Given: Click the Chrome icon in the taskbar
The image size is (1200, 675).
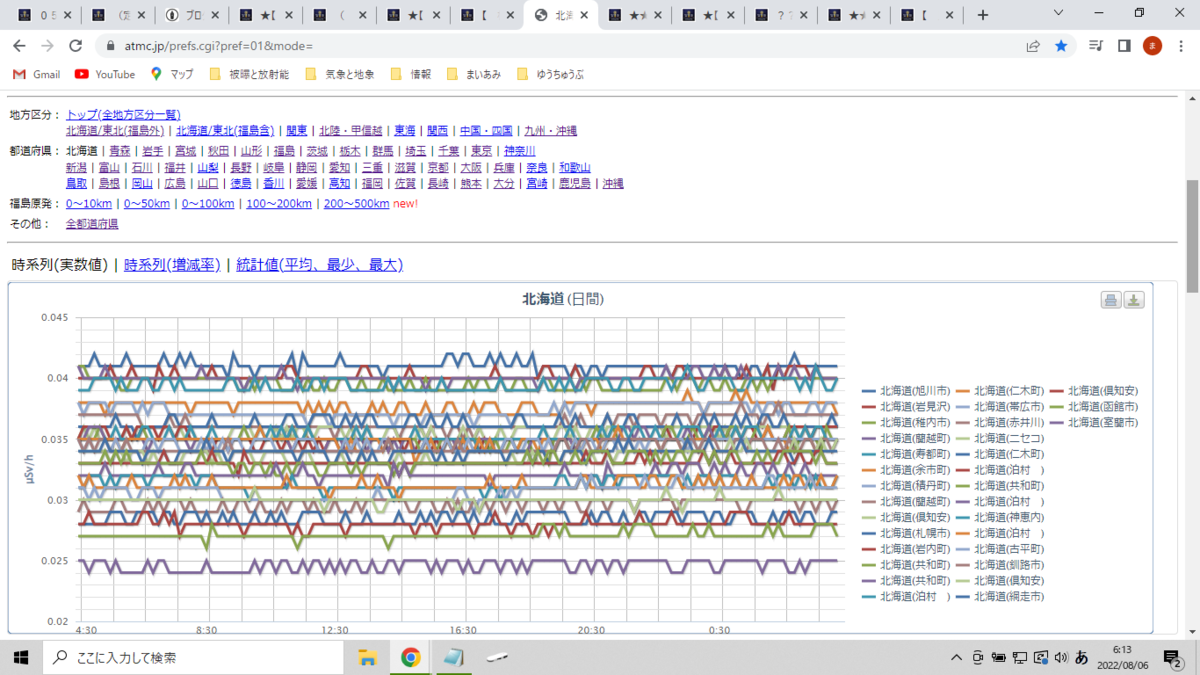Looking at the screenshot, I should [x=410, y=657].
